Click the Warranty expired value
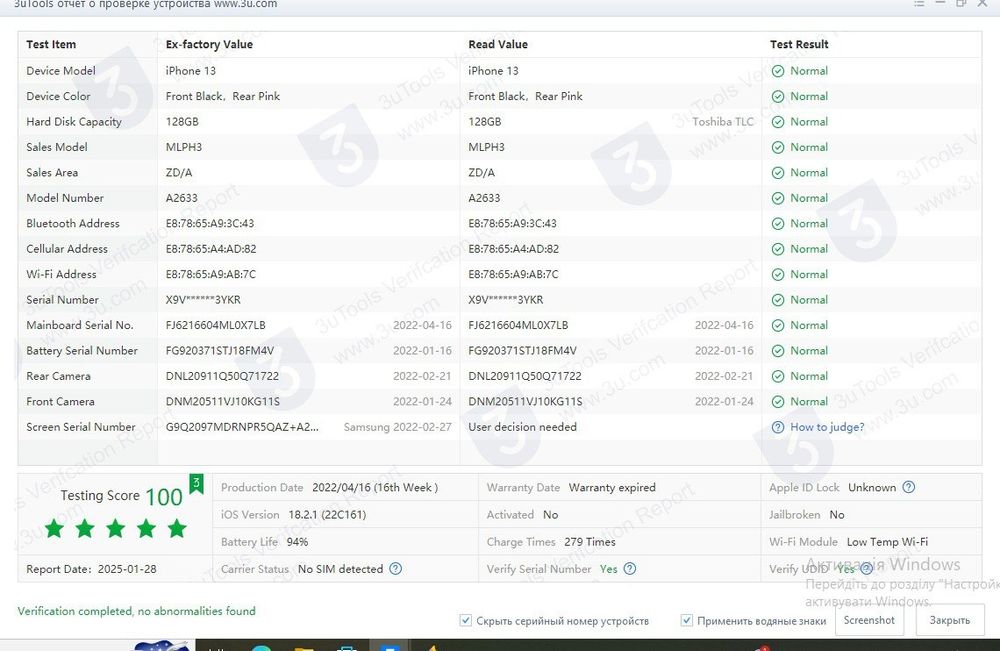The height and width of the screenshot is (651, 1000). 612,487
